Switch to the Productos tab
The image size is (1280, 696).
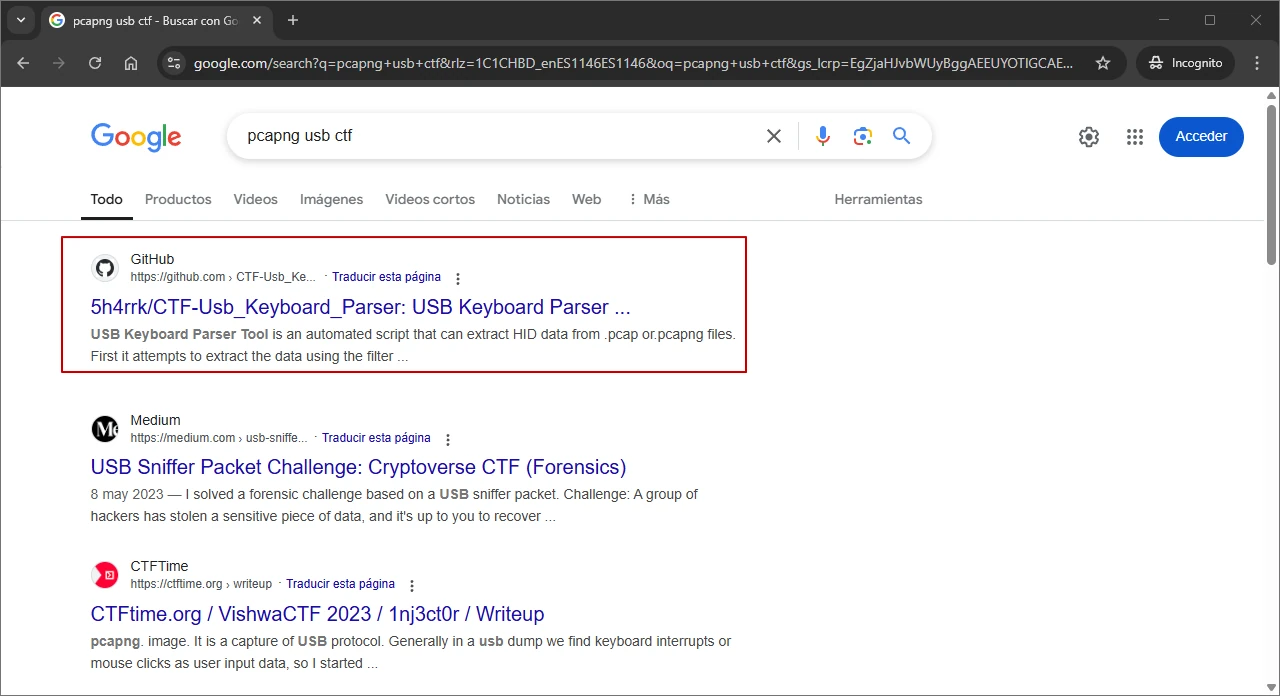pyautogui.click(x=178, y=199)
